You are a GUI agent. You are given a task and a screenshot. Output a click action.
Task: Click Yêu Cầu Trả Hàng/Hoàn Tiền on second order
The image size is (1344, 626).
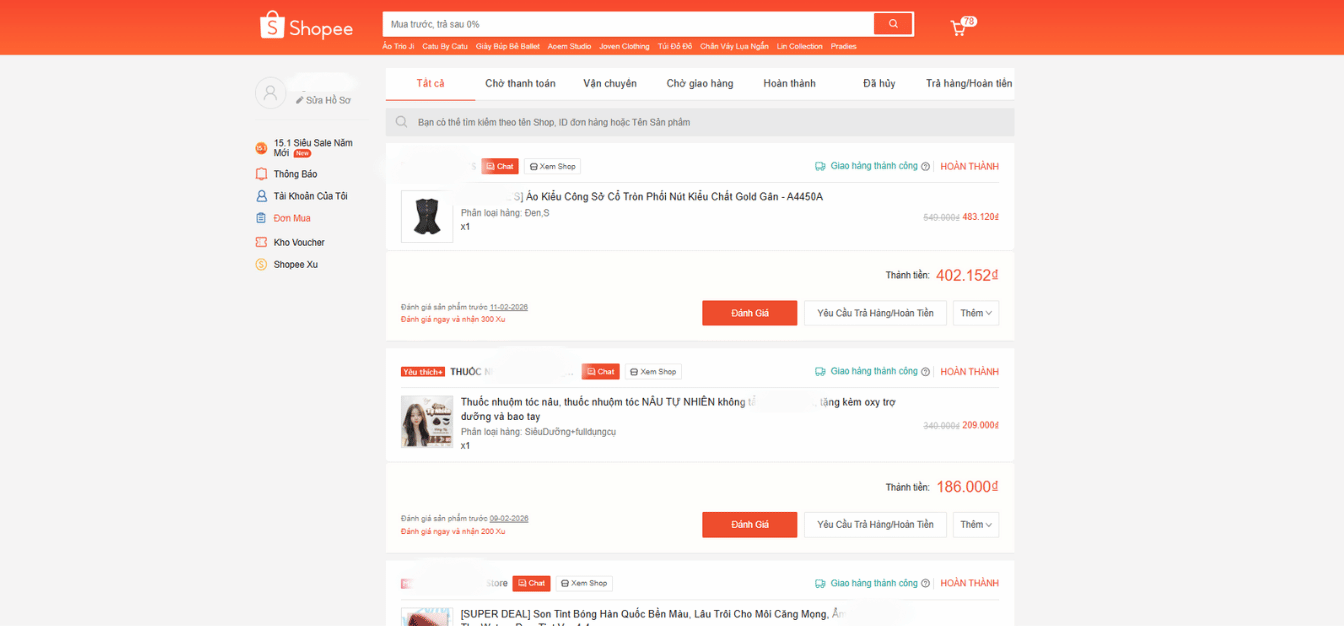[x=875, y=525]
